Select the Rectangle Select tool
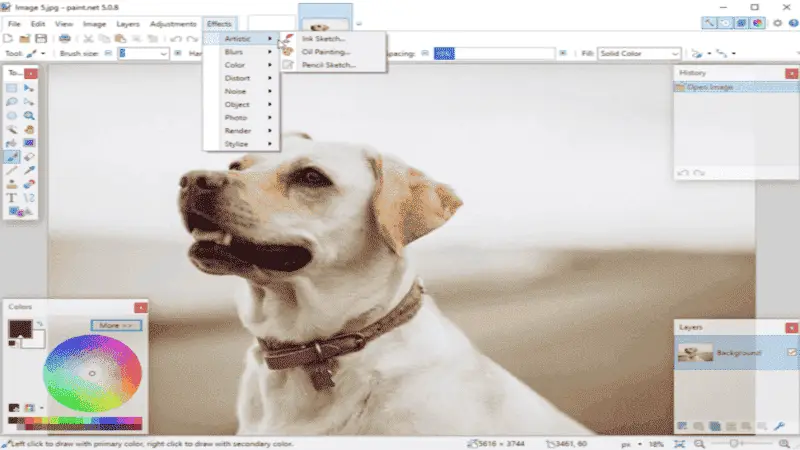The image size is (800, 450). (x=11, y=88)
